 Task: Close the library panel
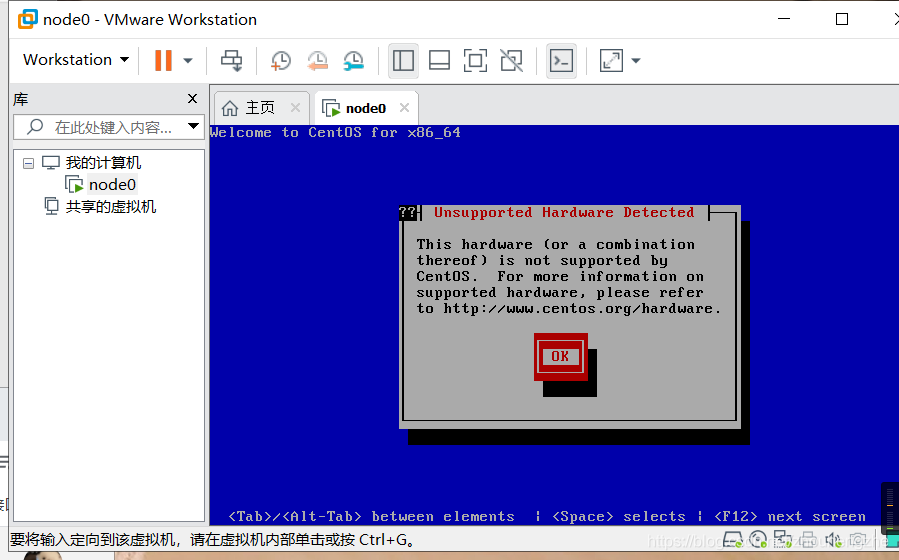193,99
